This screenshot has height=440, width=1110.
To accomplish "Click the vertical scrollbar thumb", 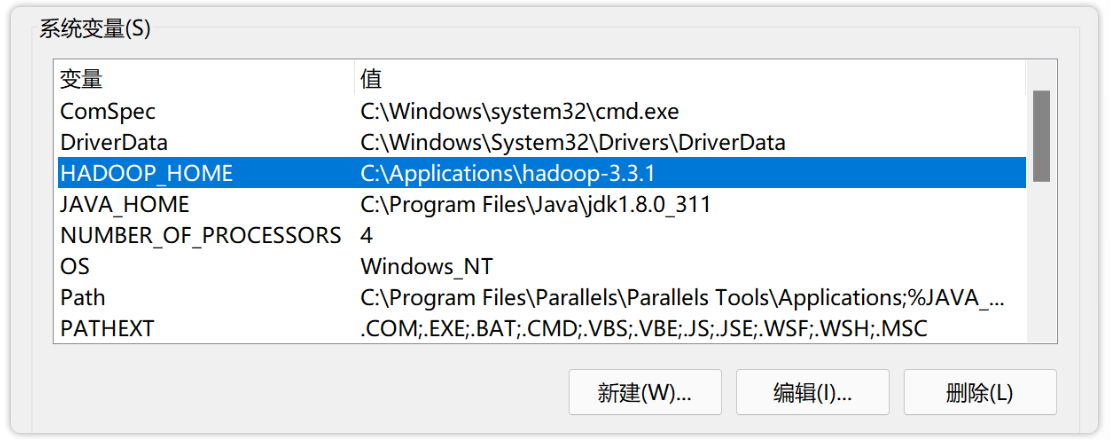I will pyautogui.click(x=1041, y=135).
